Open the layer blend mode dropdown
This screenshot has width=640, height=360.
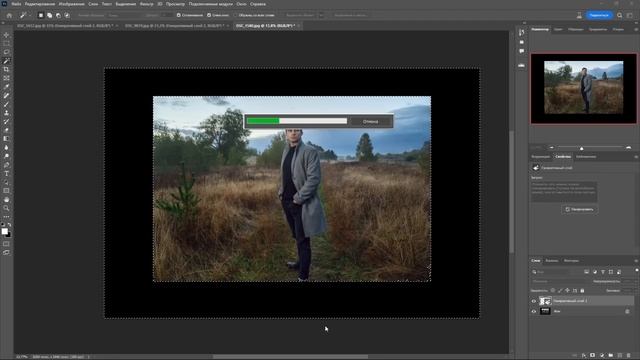coord(560,281)
